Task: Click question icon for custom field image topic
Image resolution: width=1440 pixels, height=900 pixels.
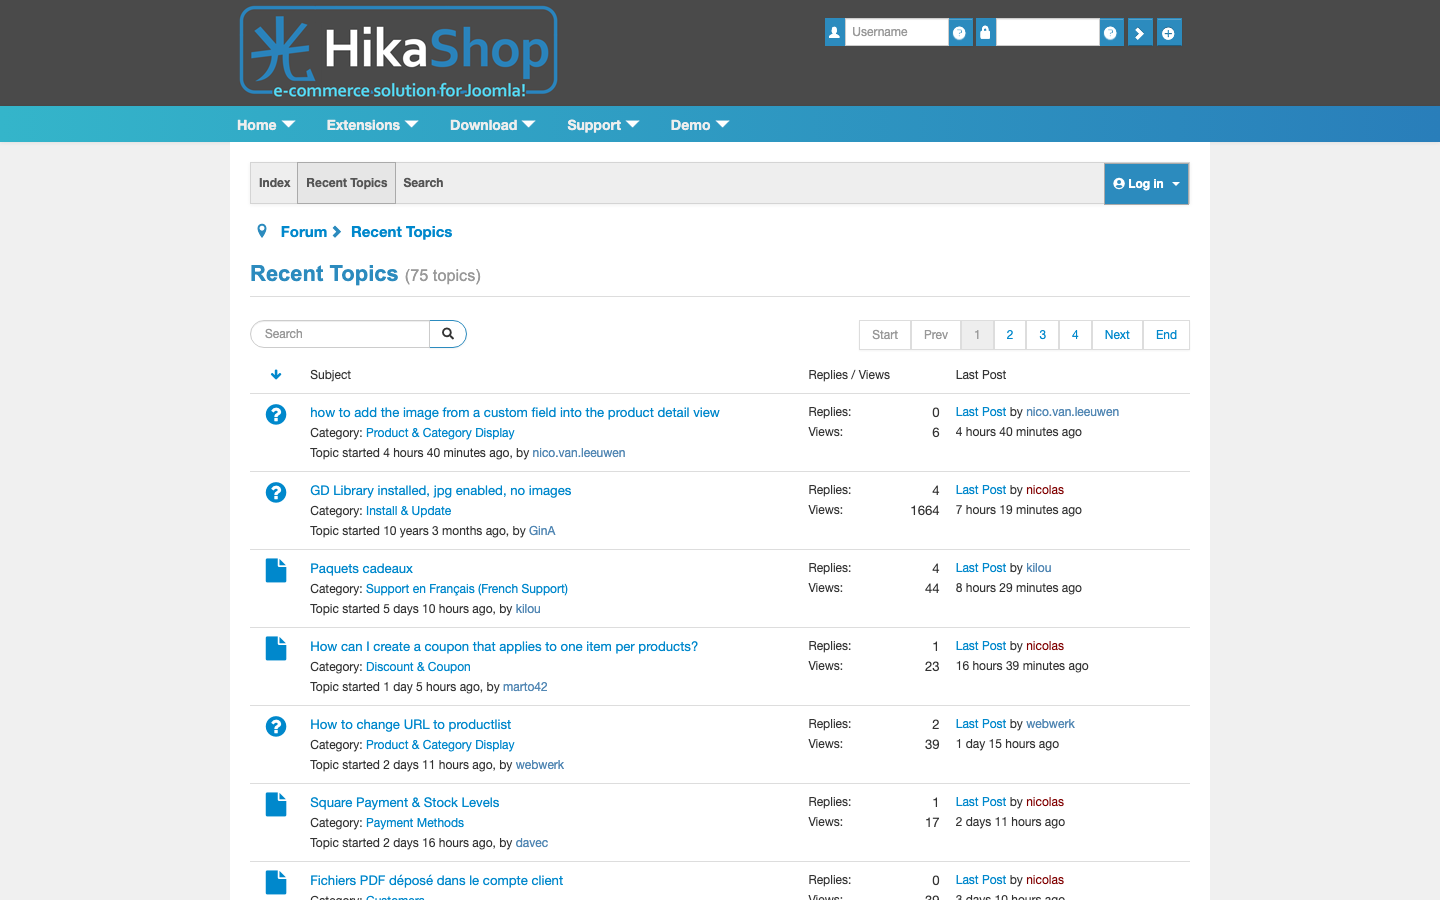Action: [276, 414]
